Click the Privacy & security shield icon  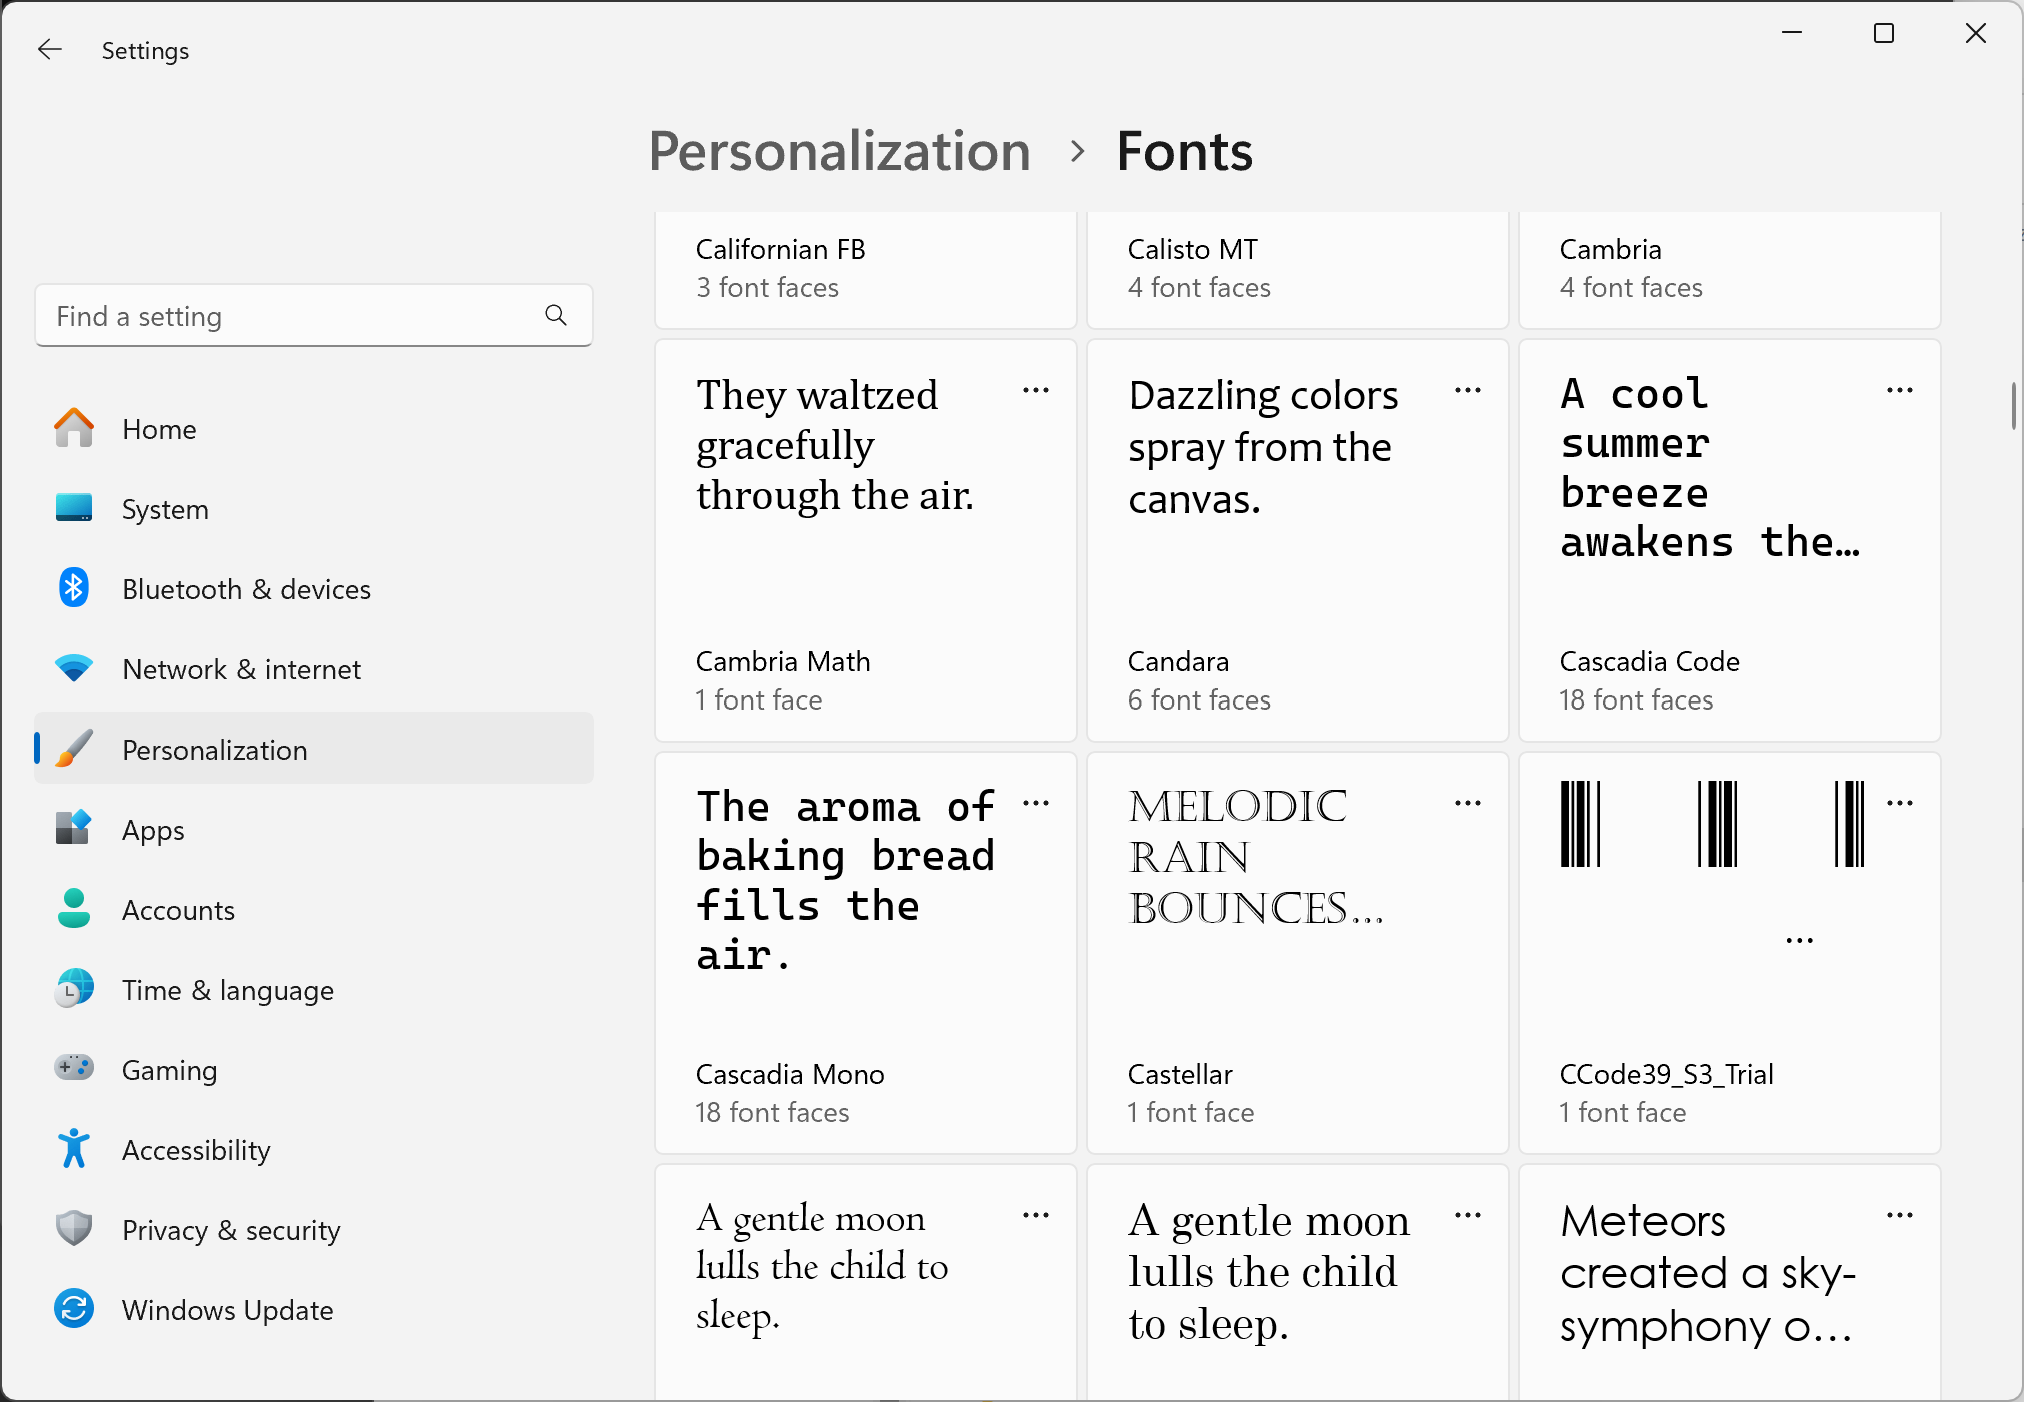tap(74, 1229)
